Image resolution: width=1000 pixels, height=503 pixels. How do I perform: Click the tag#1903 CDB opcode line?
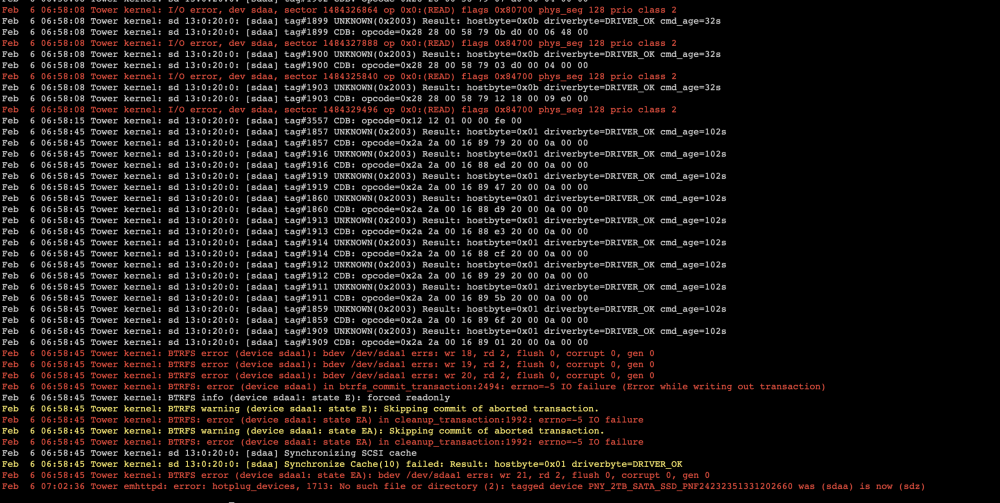(295, 98)
